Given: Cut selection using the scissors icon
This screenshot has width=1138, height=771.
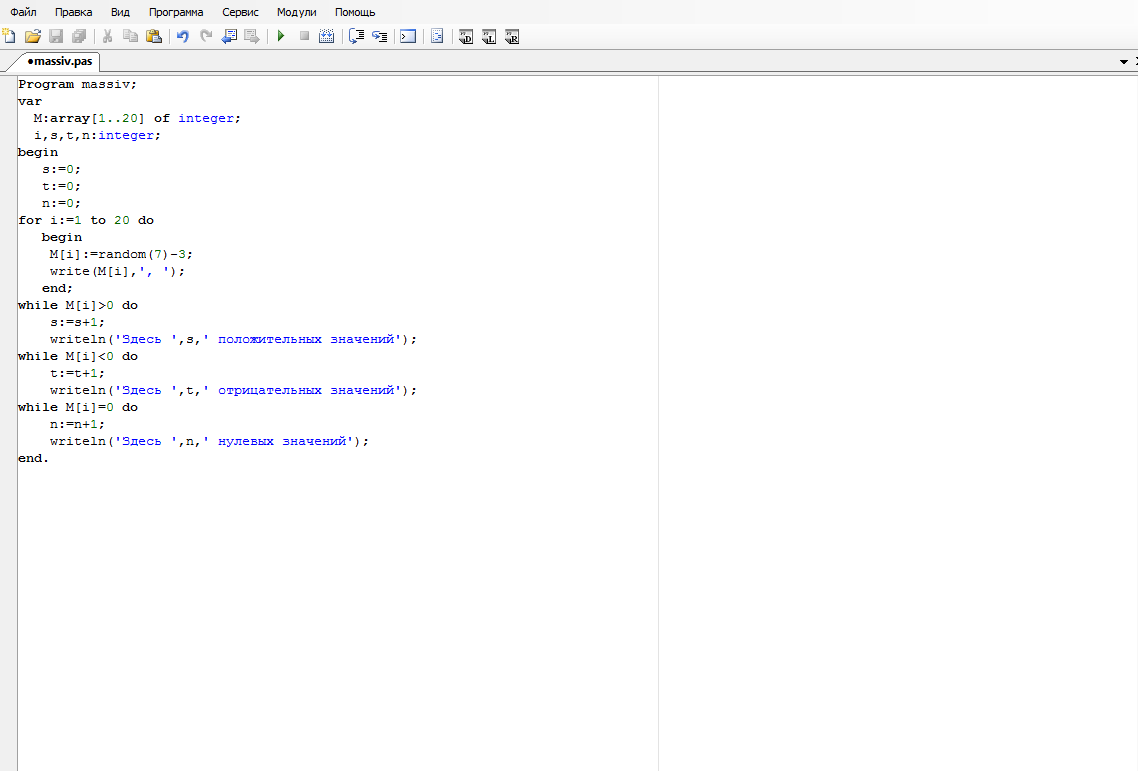Looking at the screenshot, I should point(107,36).
